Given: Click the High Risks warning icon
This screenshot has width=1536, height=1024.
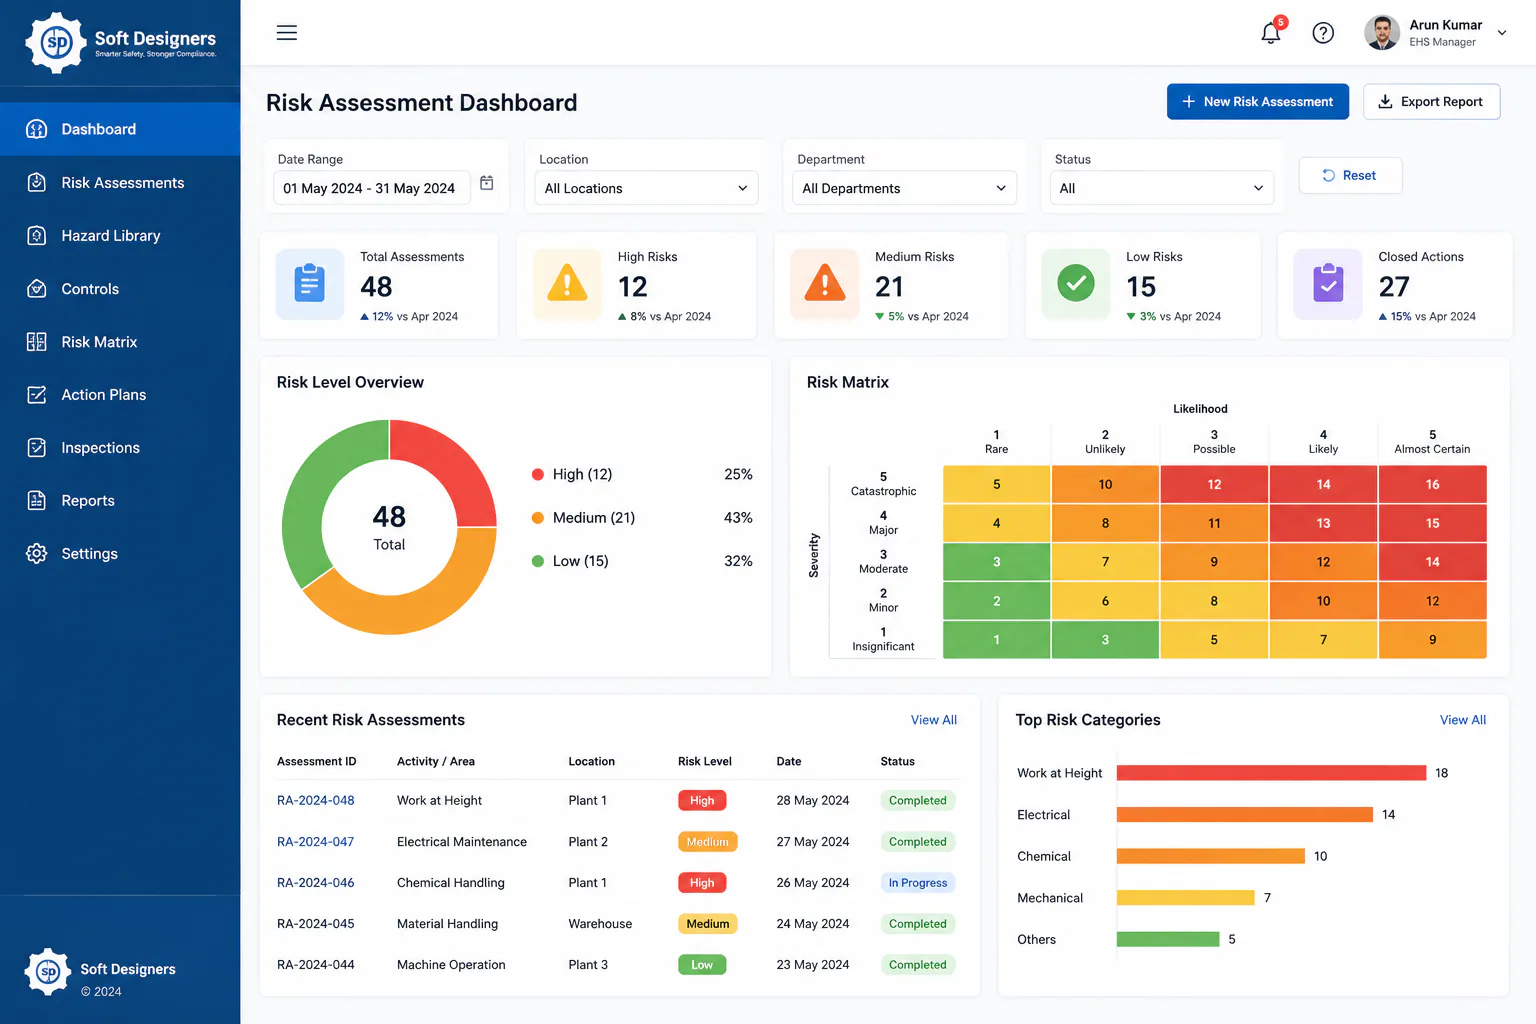Looking at the screenshot, I should click(567, 284).
